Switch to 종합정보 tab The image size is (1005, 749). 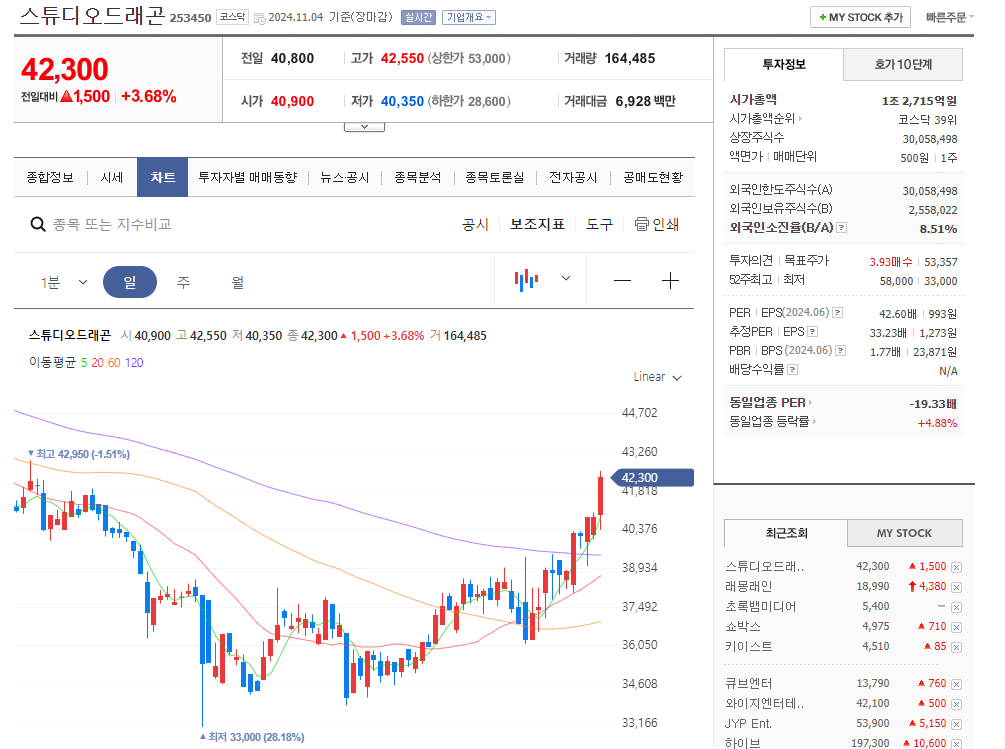50,177
